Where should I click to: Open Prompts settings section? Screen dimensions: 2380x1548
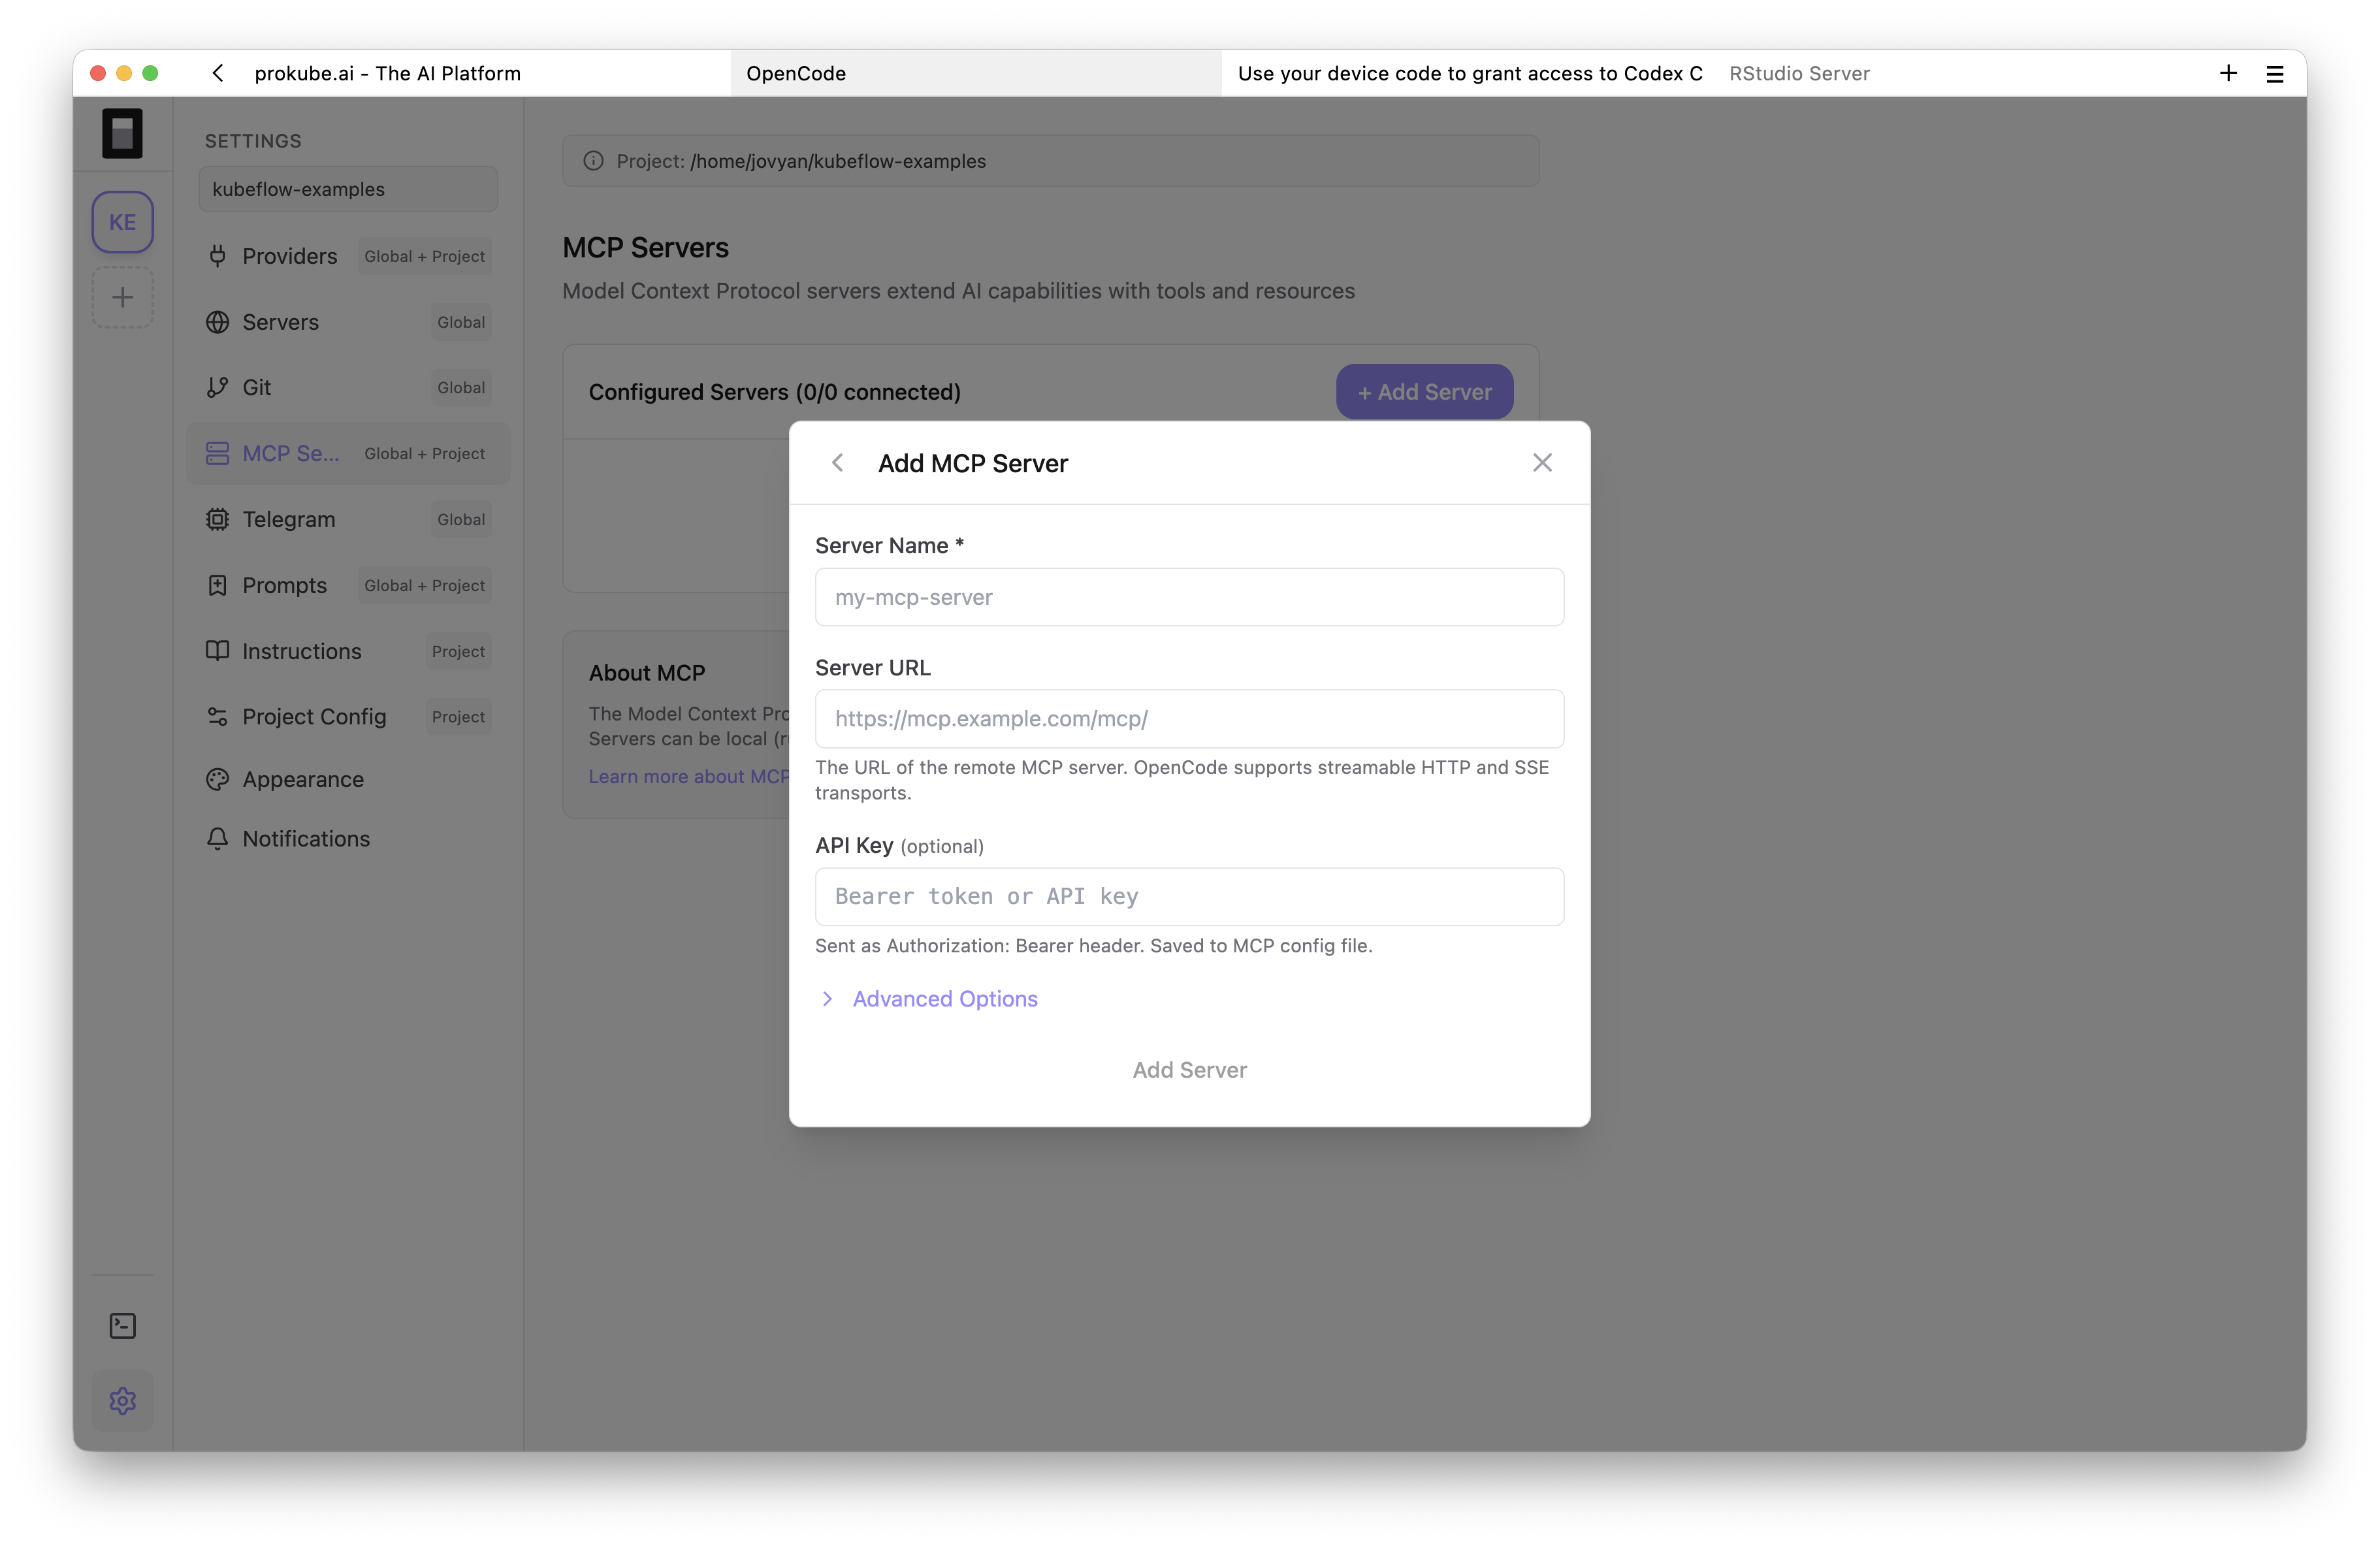[348, 585]
